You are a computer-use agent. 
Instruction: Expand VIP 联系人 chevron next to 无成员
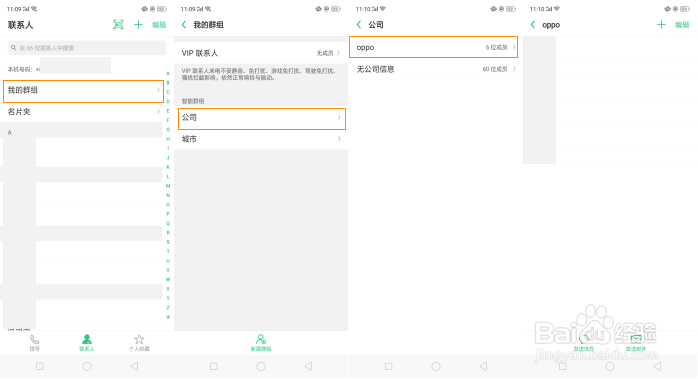tap(338, 53)
